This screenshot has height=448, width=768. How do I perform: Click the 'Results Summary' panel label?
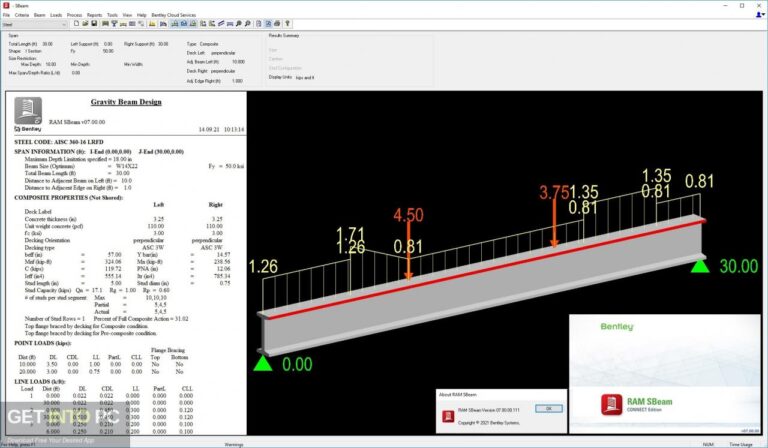pos(284,36)
